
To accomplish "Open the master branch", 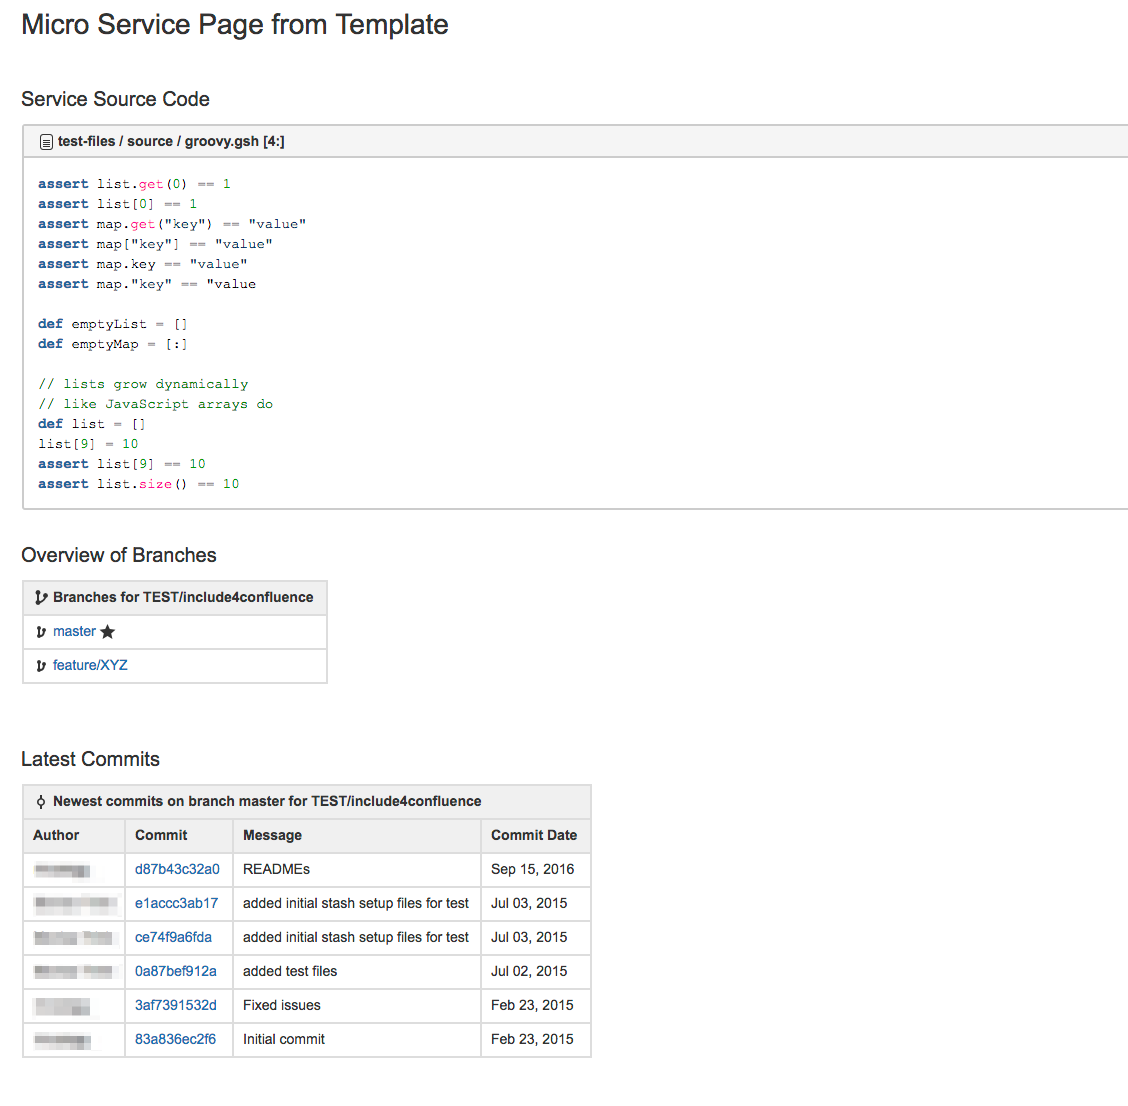I will (74, 631).
